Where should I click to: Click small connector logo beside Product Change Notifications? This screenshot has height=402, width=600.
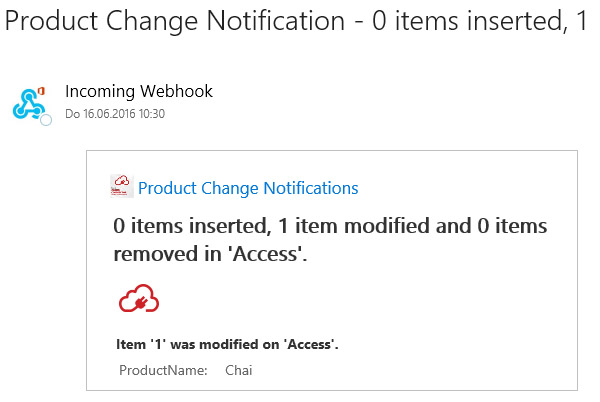click(x=121, y=187)
